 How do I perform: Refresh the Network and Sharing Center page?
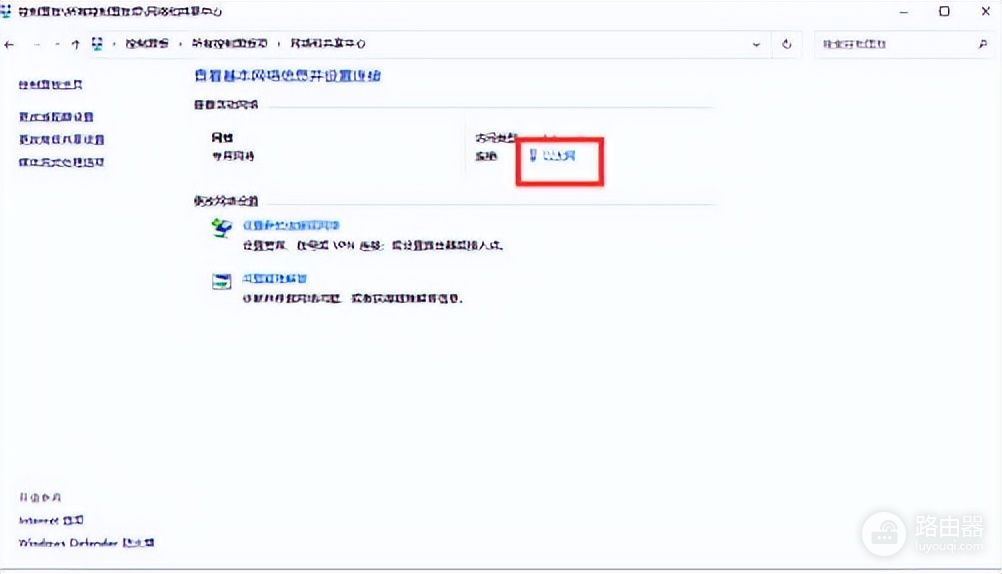[787, 44]
